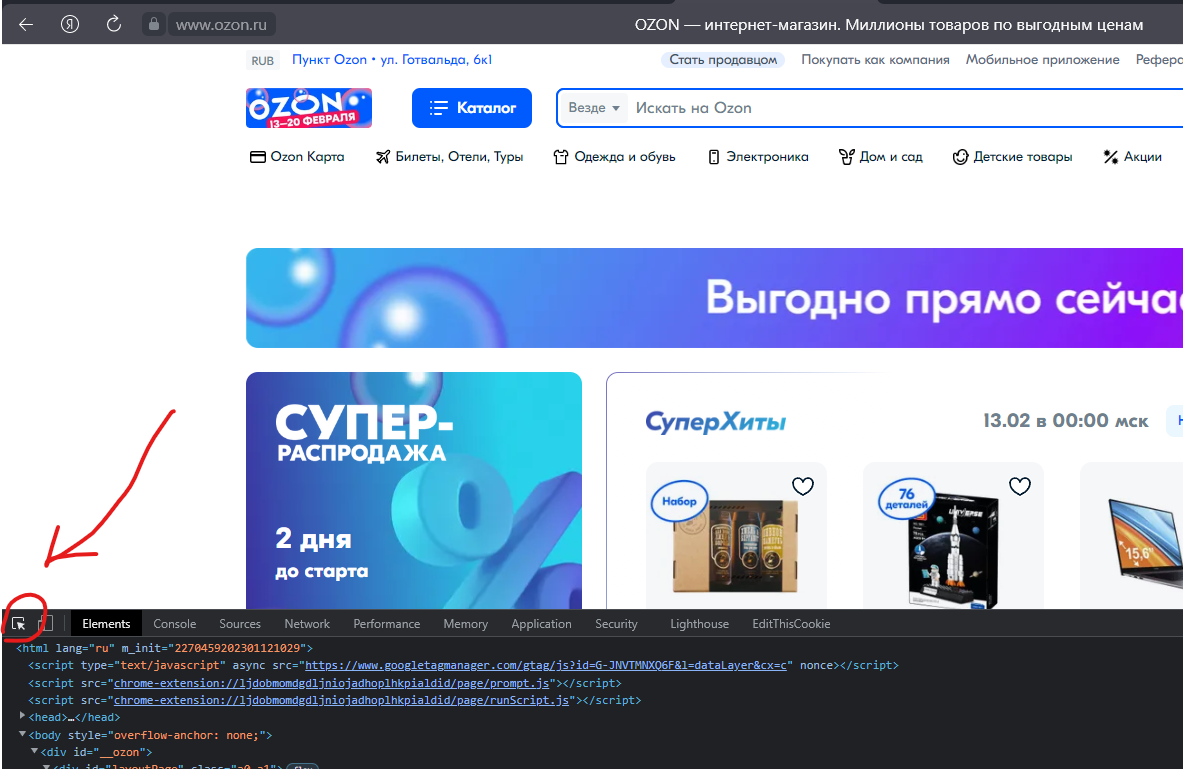Open Дом и сад category
This screenshot has width=1183, height=769.
point(880,157)
